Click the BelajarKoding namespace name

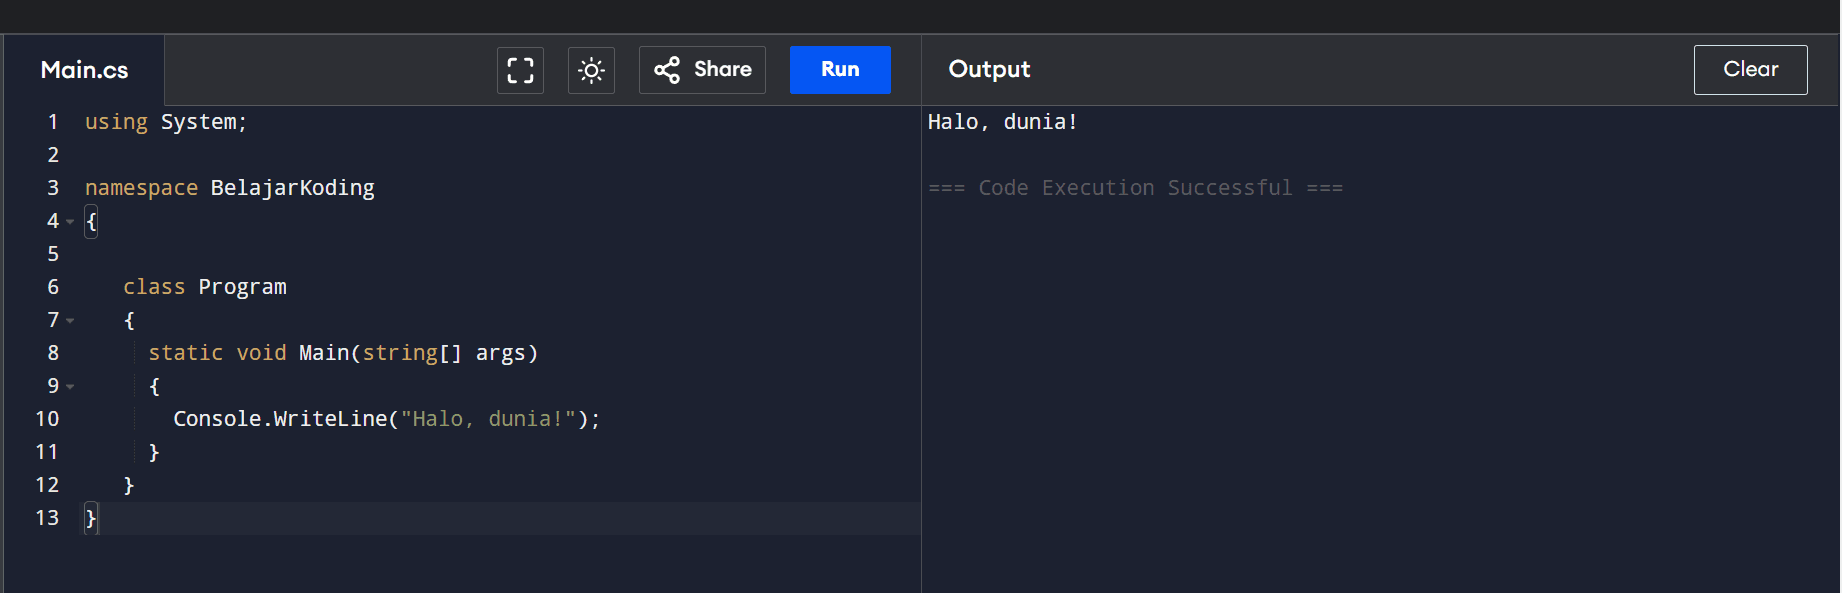[292, 188]
